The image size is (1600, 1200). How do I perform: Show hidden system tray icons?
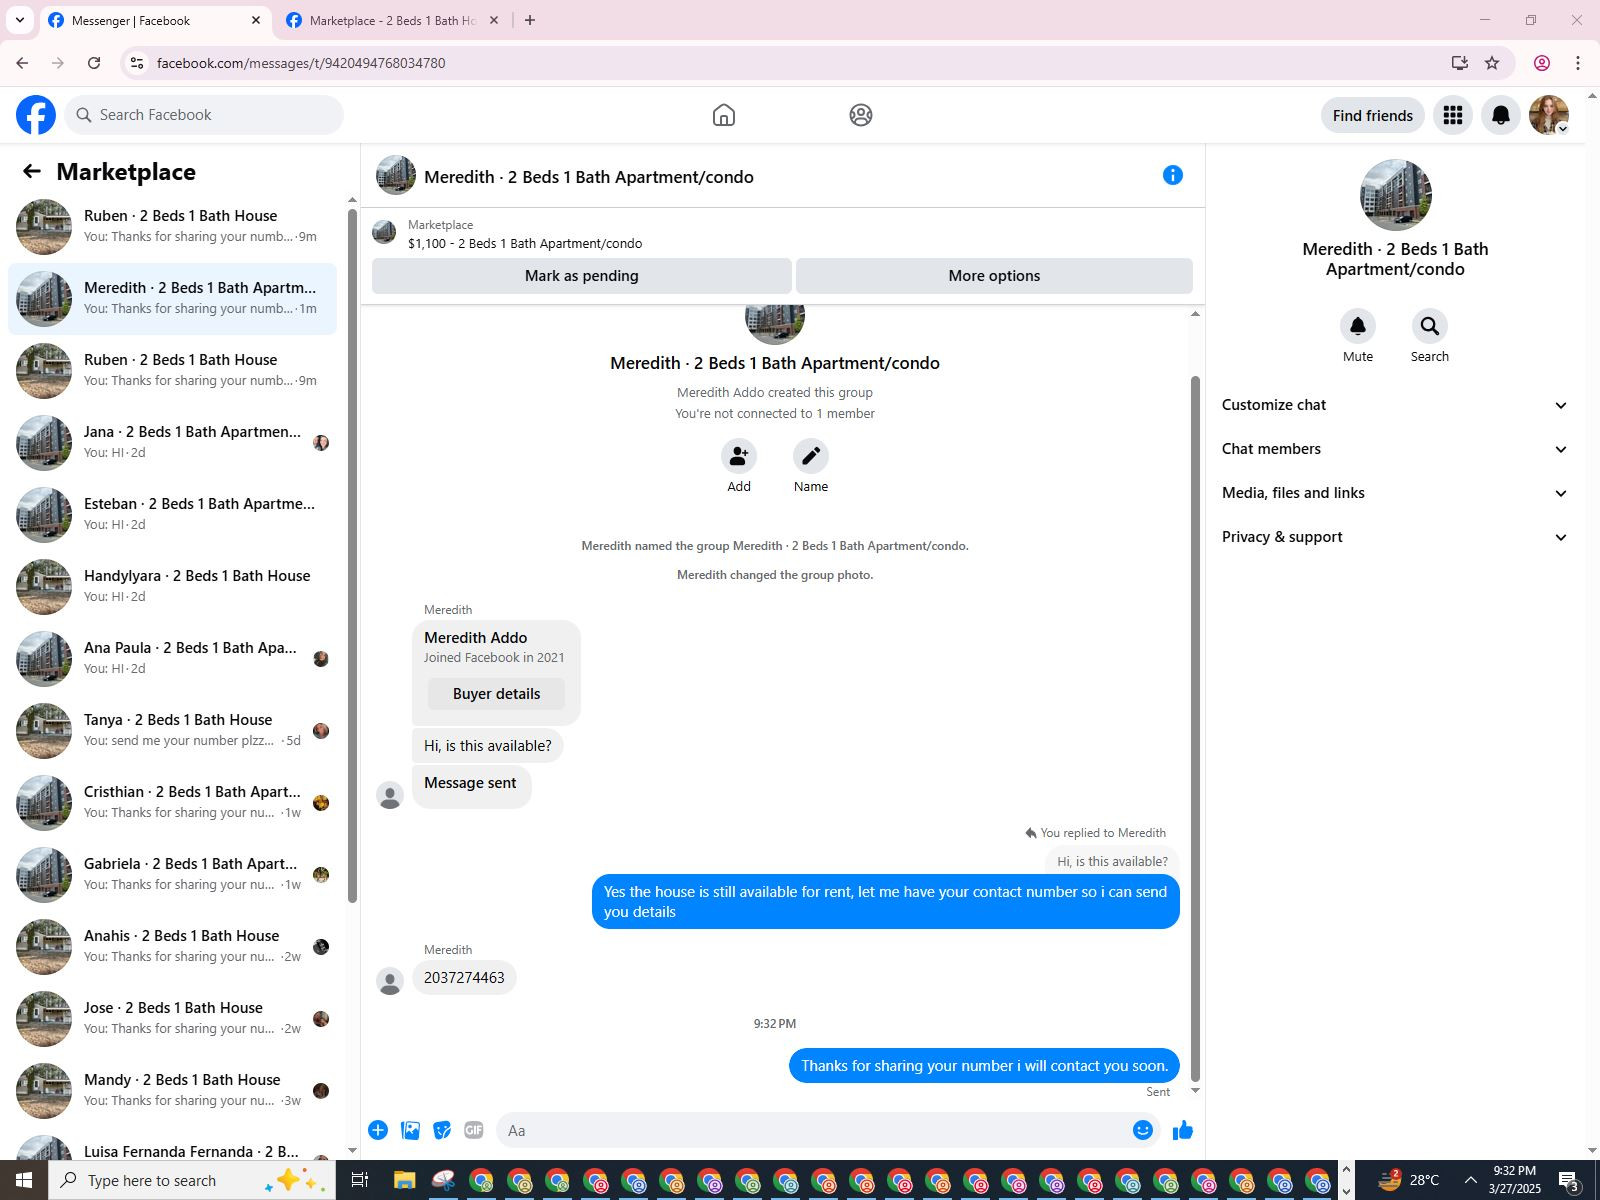coord(1470,1180)
